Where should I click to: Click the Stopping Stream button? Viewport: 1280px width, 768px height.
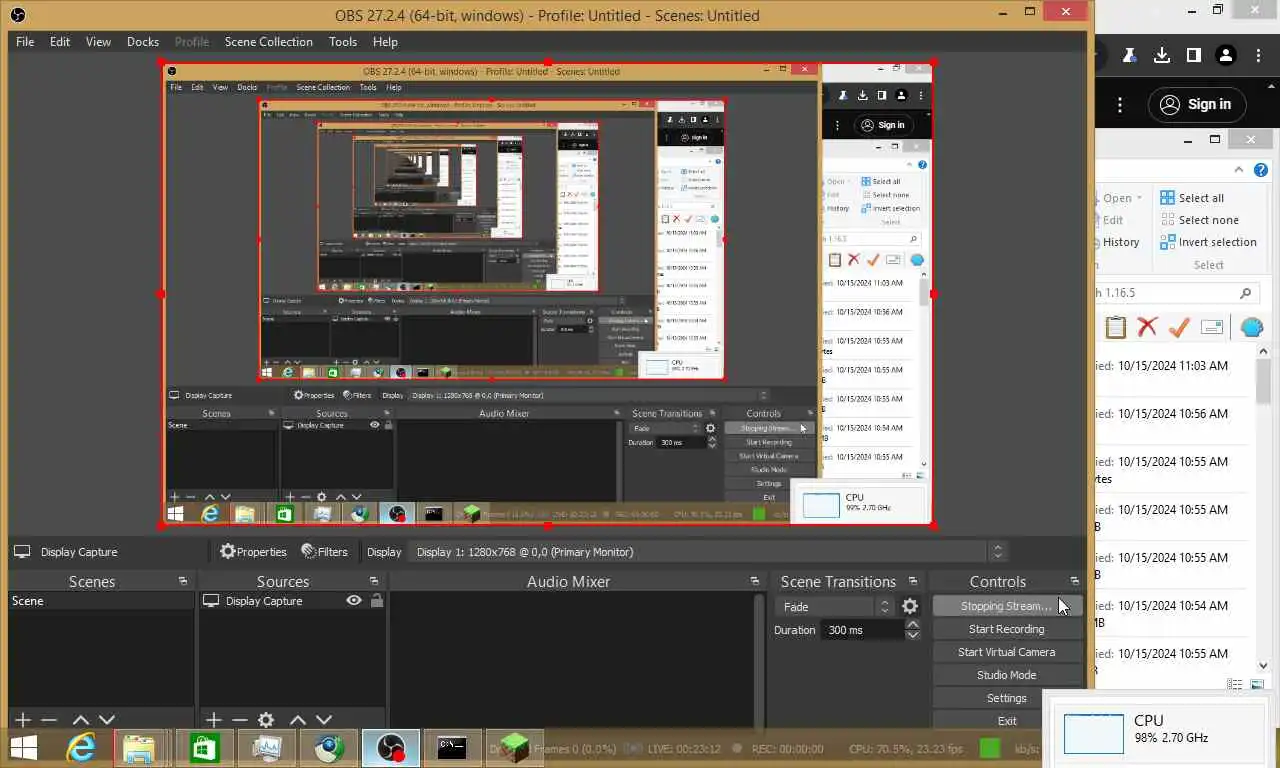(1006, 606)
